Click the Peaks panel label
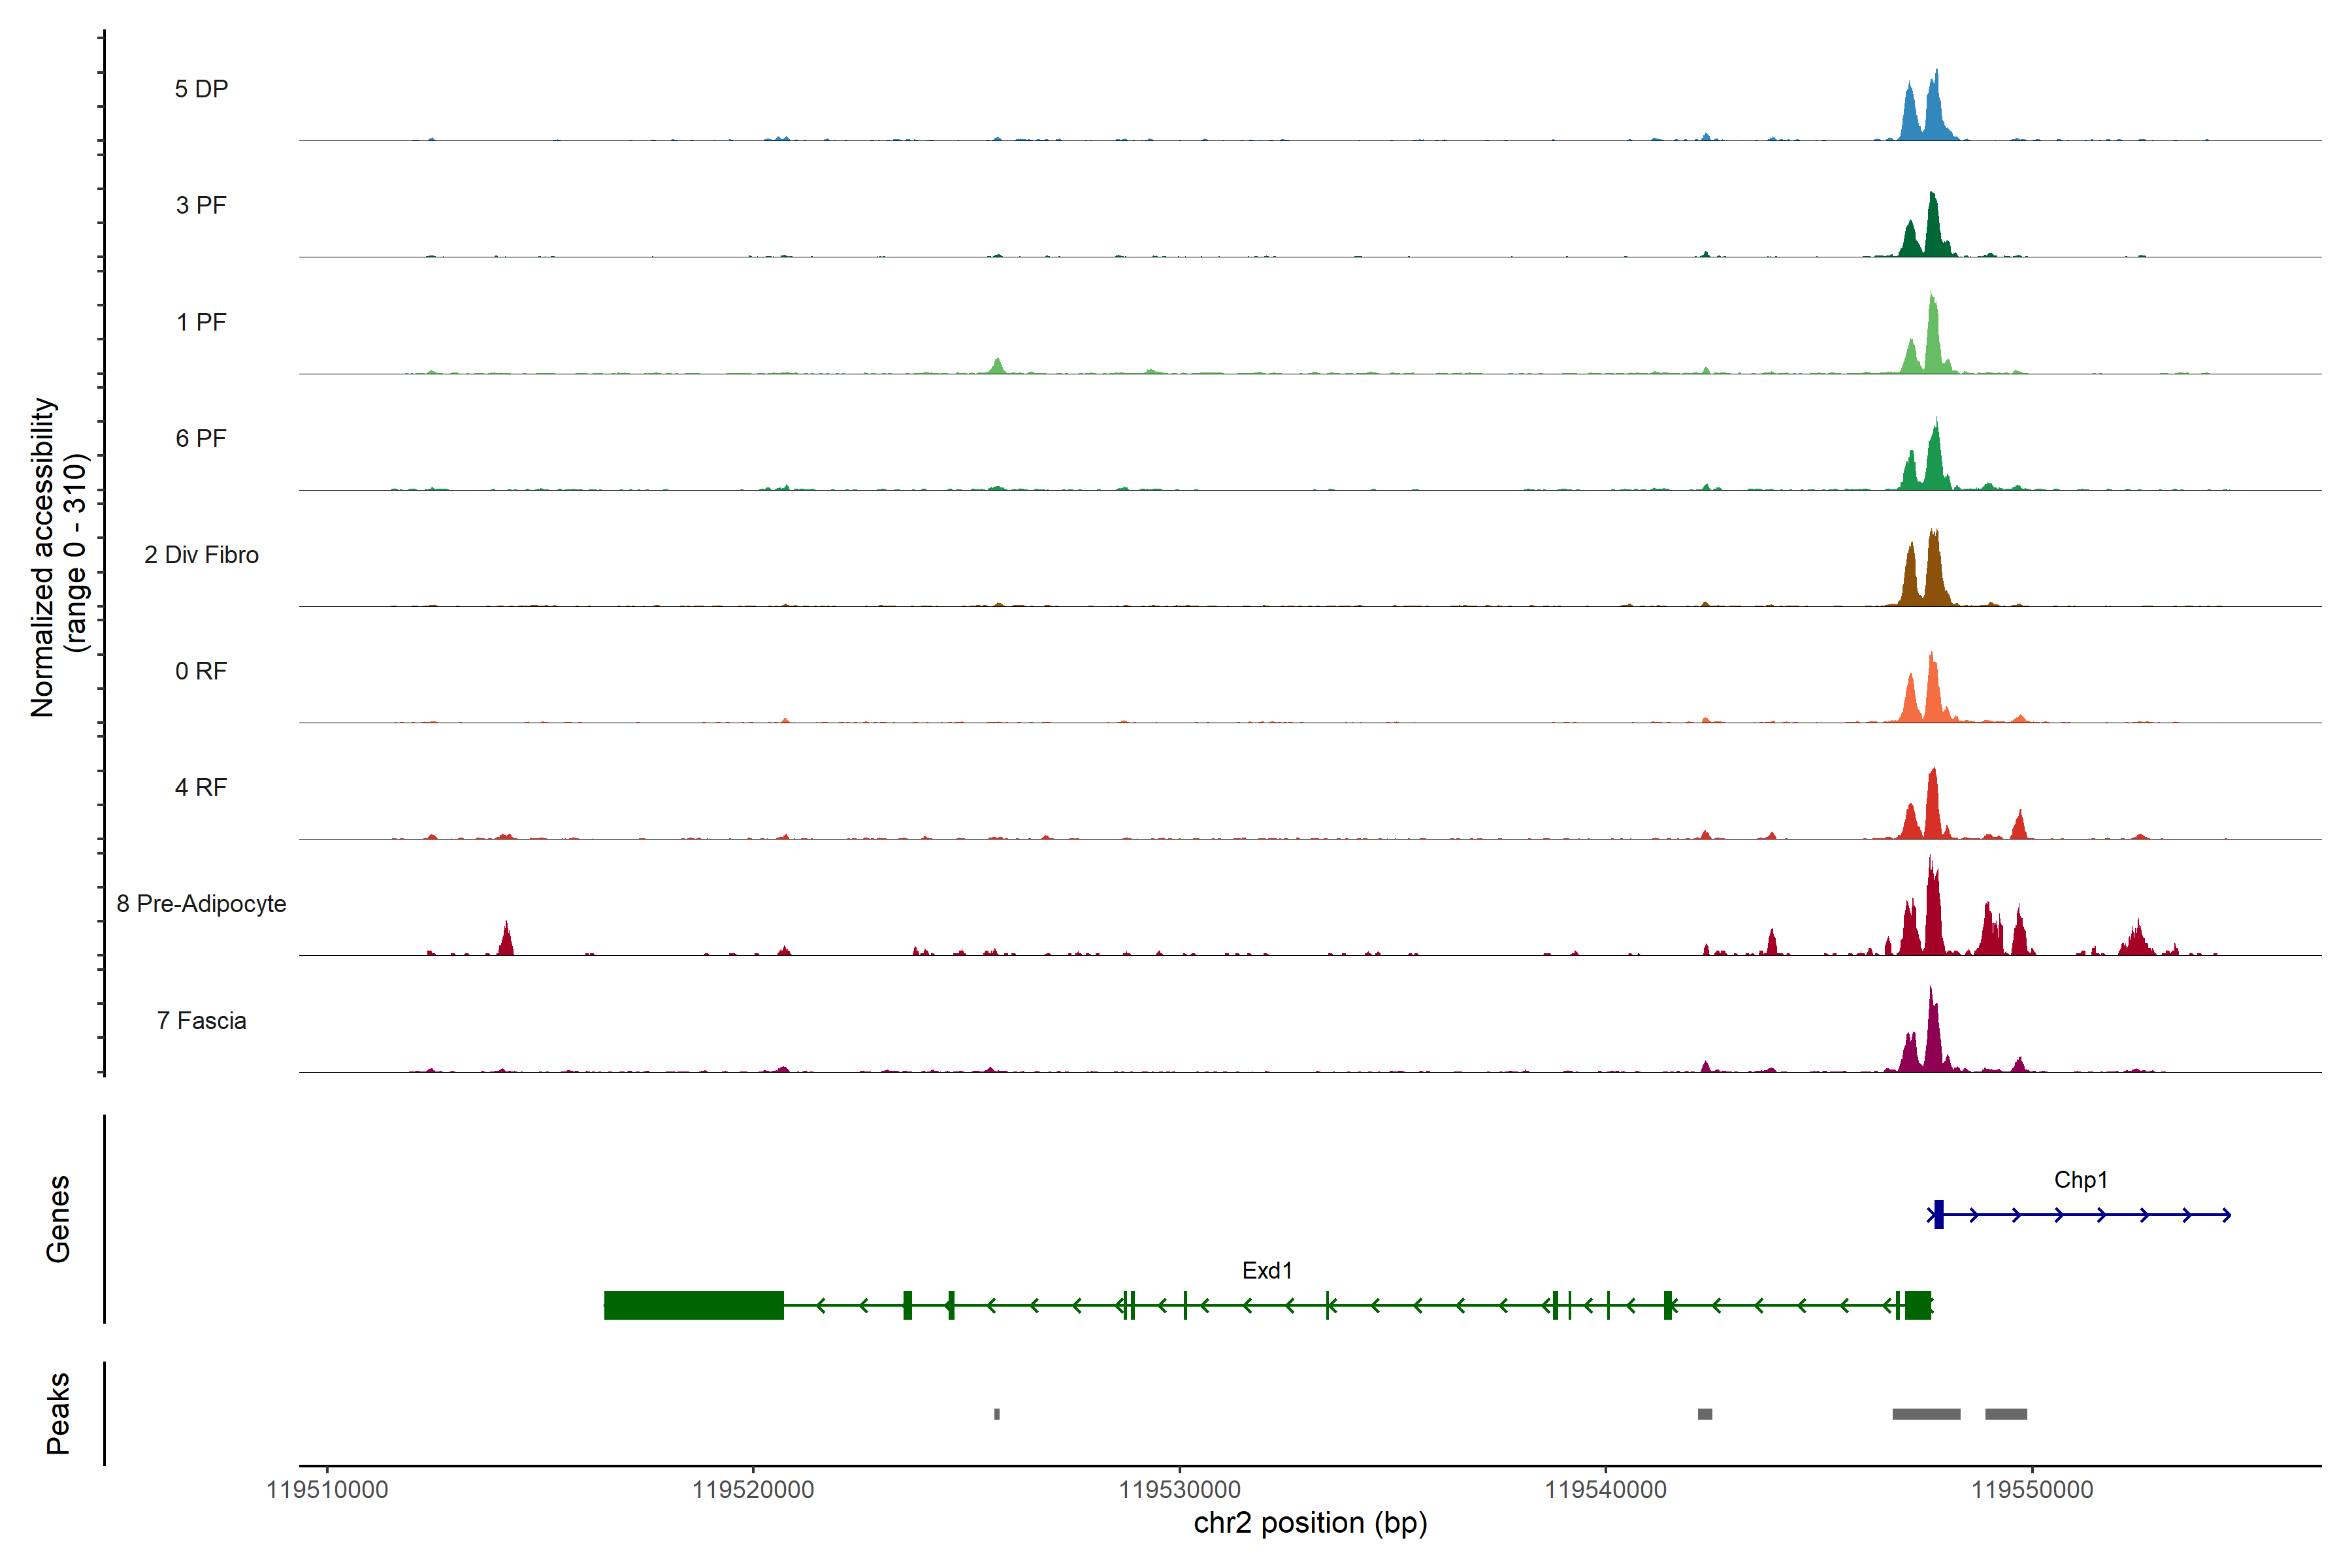The width and height of the screenshot is (2352, 1568). click(58, 1413)
